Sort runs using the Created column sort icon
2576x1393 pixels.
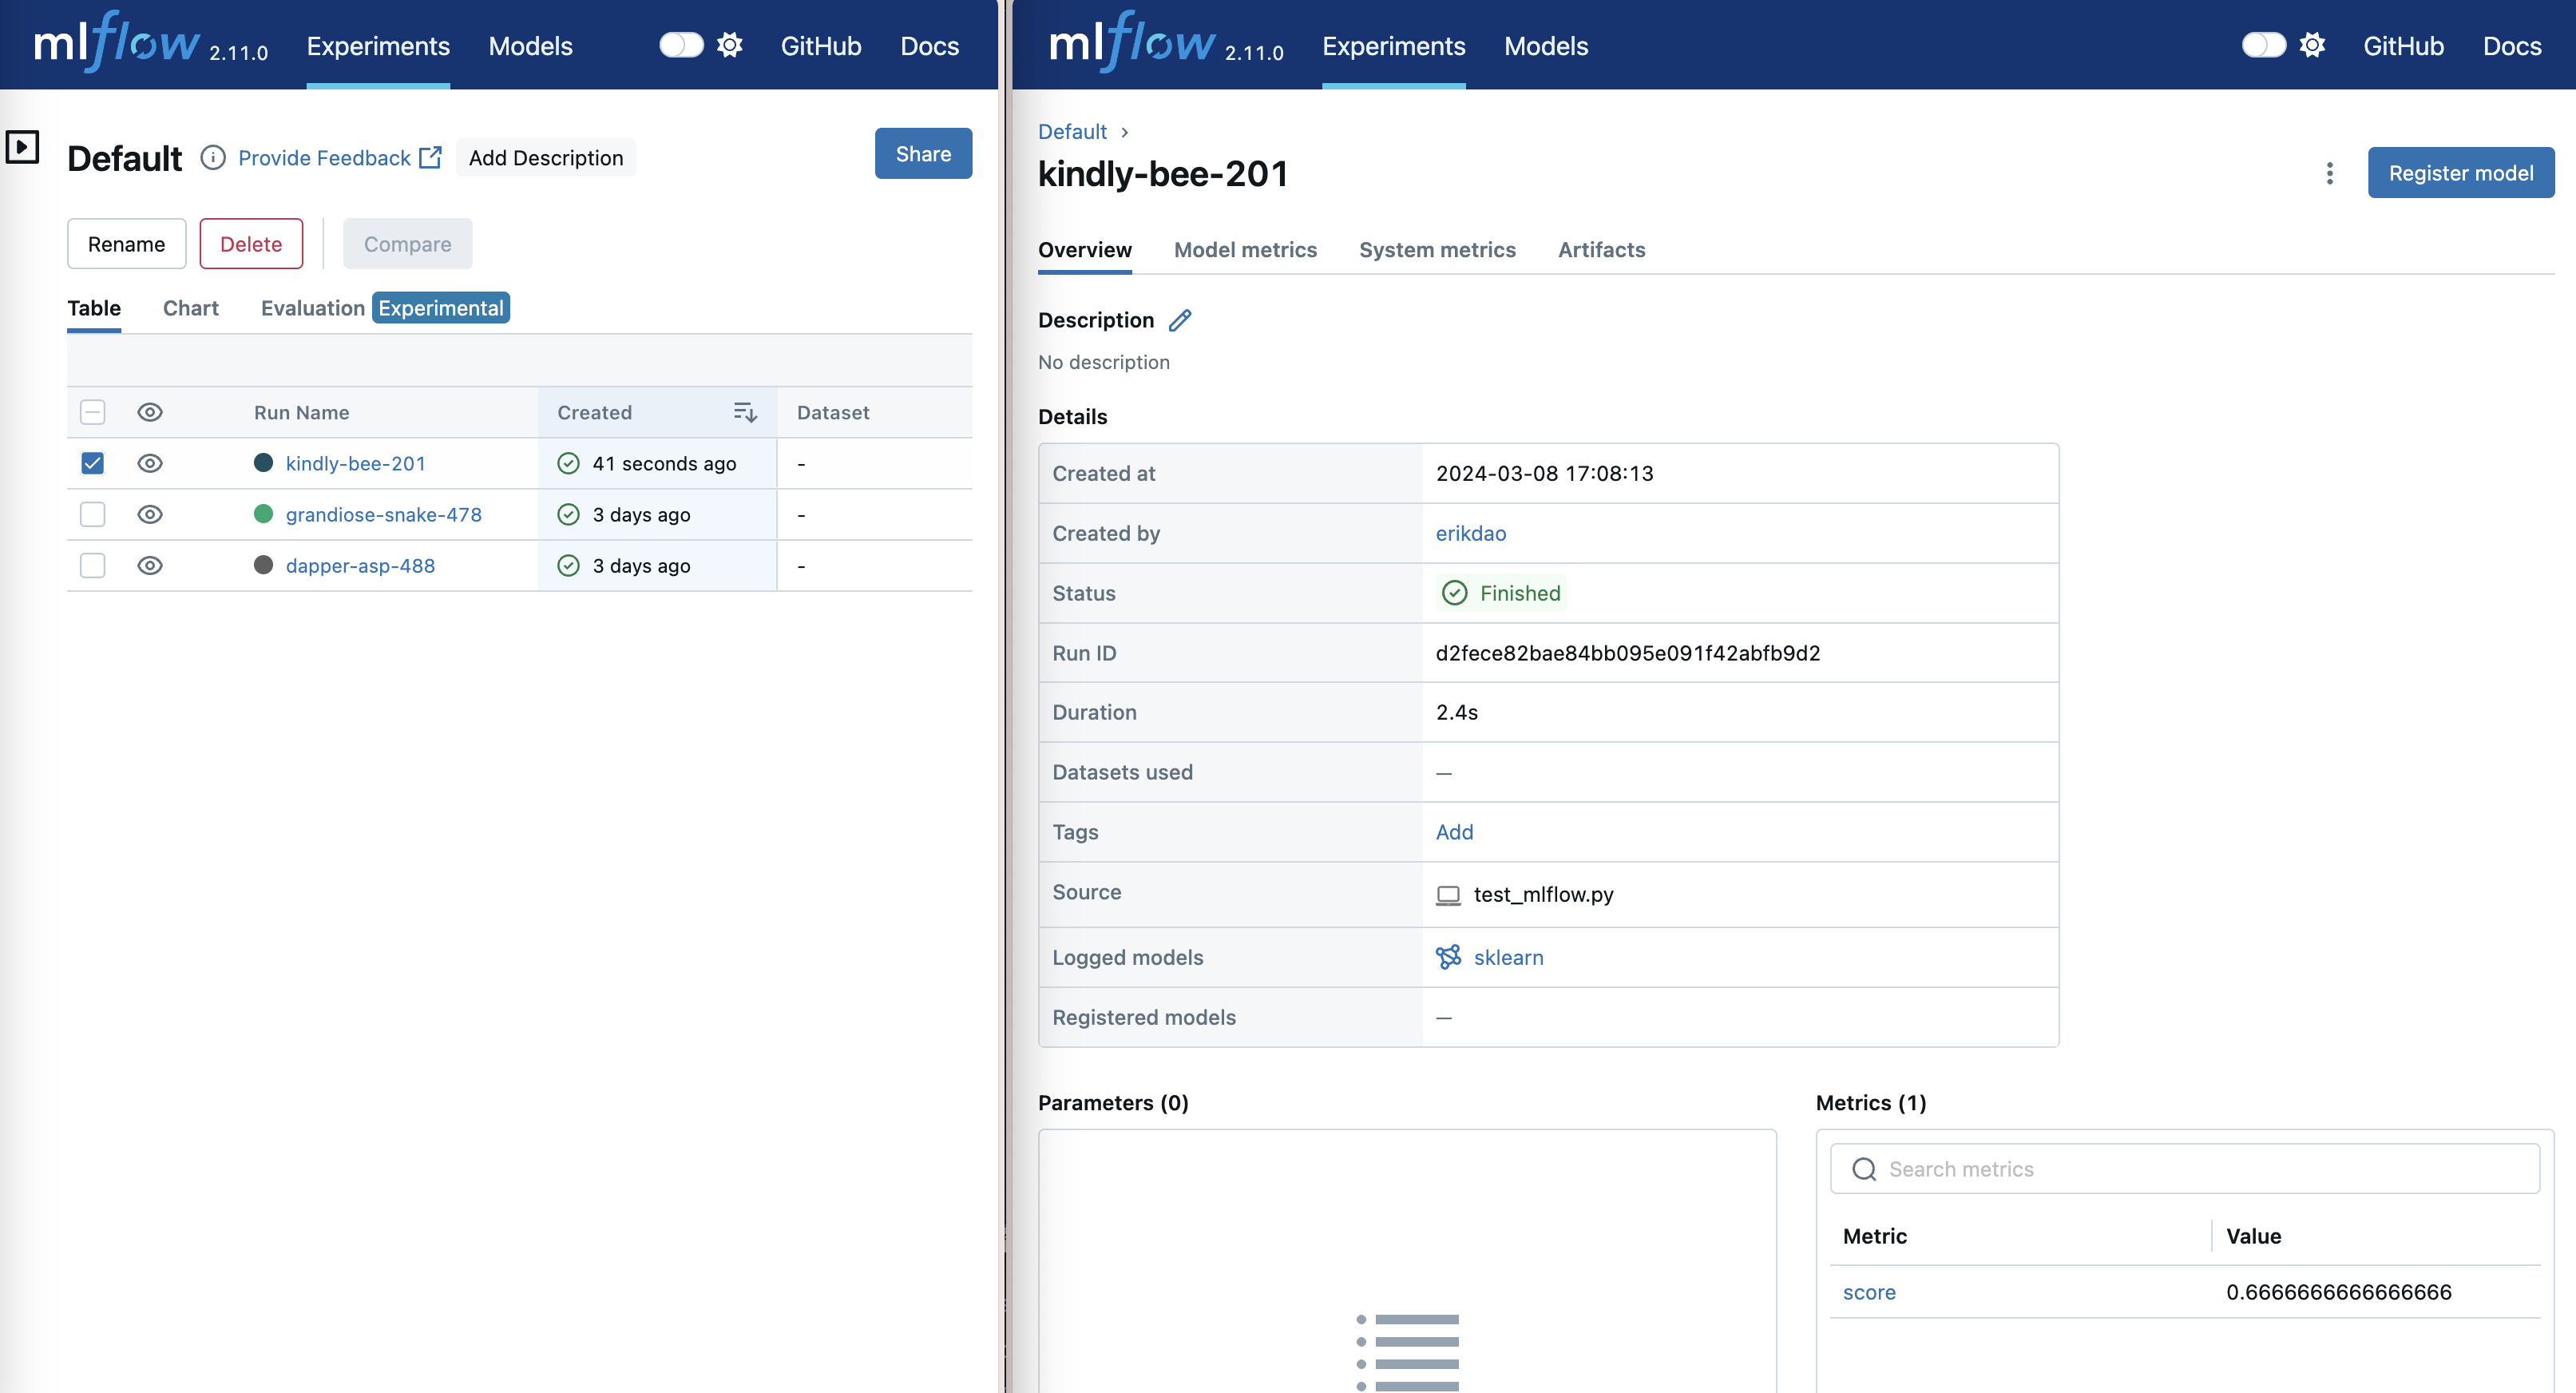[745, 411]
